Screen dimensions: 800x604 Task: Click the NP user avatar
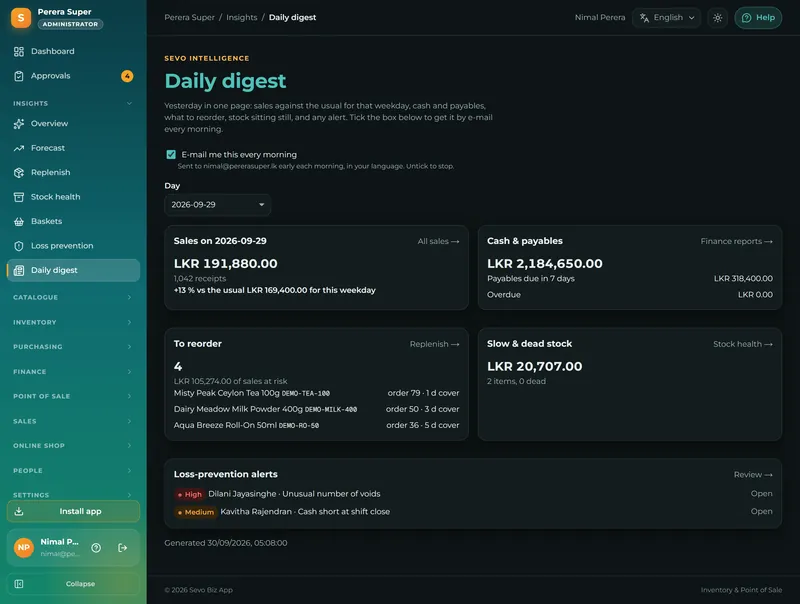(x=23, y=547)
